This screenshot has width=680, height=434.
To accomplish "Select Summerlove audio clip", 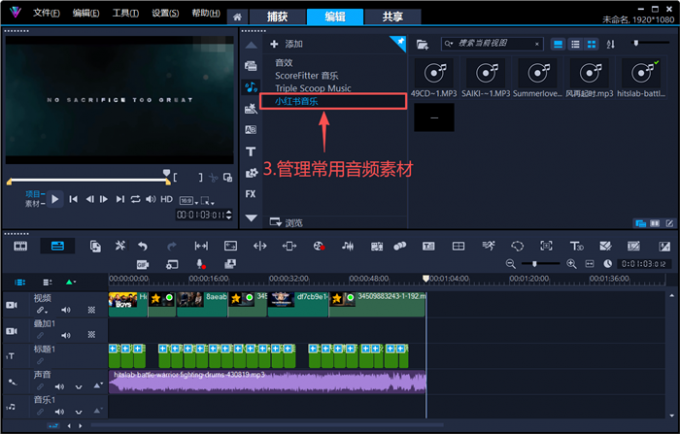I will coord(537,78).
